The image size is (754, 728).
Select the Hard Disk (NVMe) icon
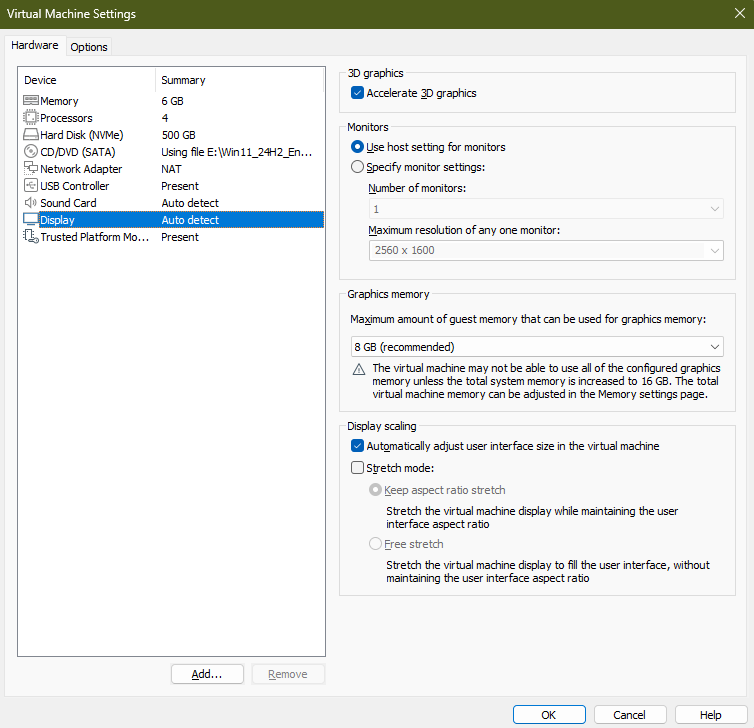(30, 135)
